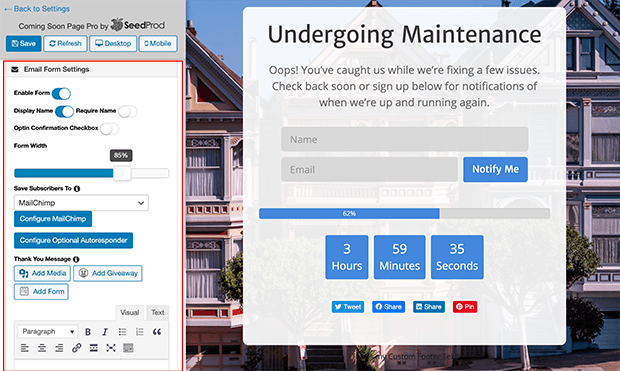Click the Add Media button

click(42, 273)
